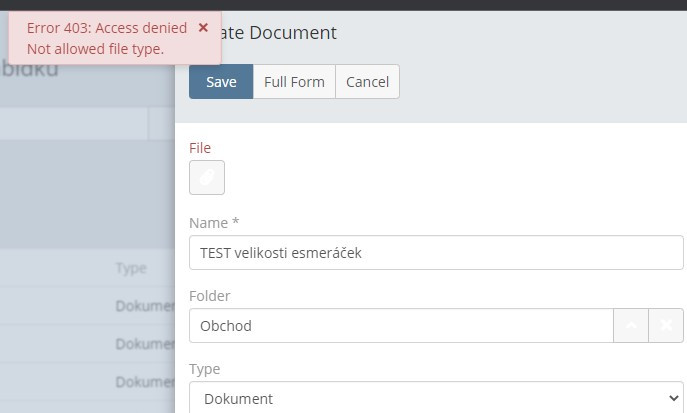The height and width of the screenshot is (413, 687).
Task: Dismiss the Error 403 notification
Action: tap(203, 28)
